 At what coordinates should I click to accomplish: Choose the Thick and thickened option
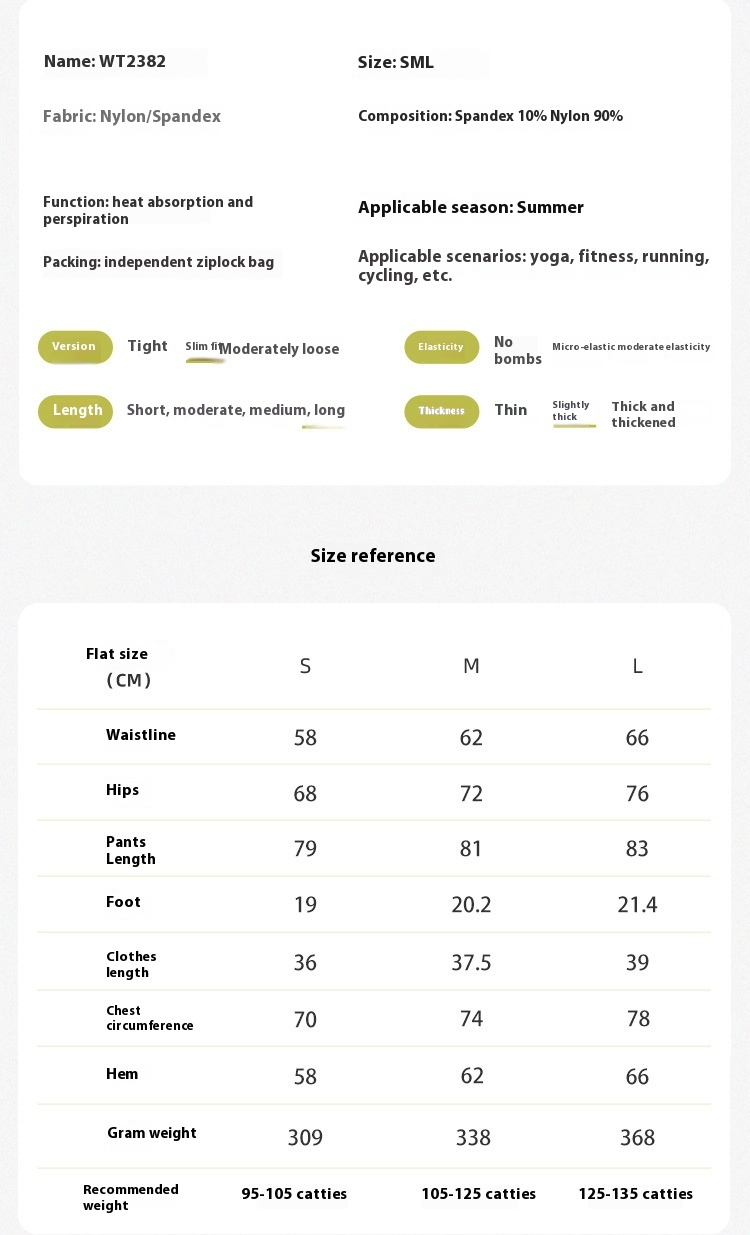tap(643, 414)
